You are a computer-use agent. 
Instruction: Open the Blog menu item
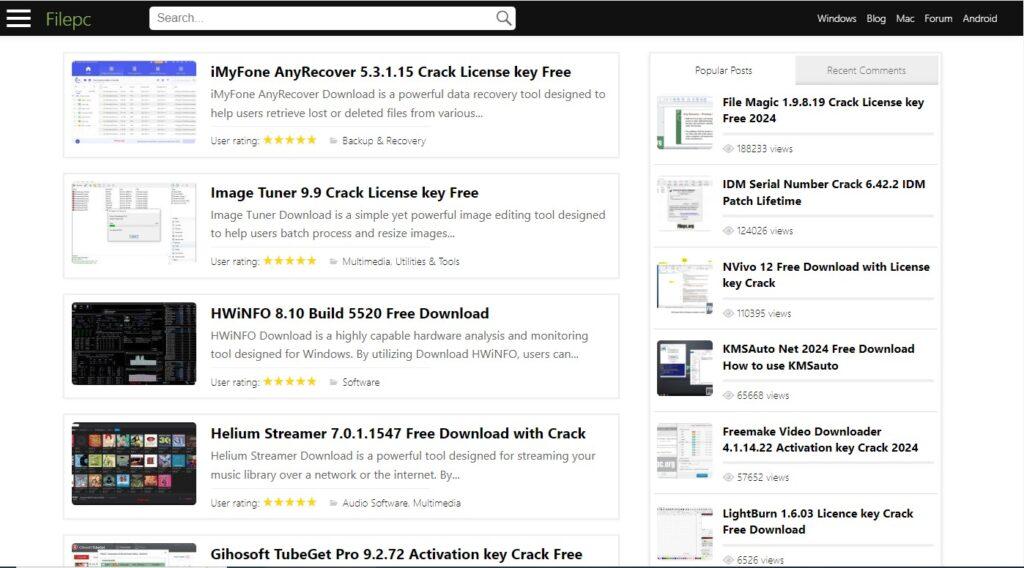[876, 19]
